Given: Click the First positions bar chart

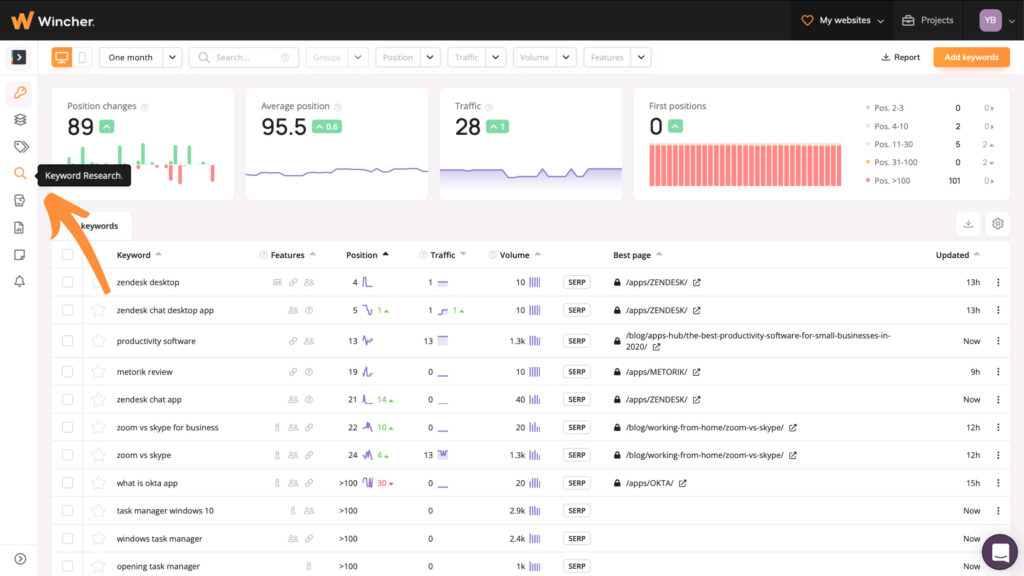Looking at the screenshot, I should 745,165.
